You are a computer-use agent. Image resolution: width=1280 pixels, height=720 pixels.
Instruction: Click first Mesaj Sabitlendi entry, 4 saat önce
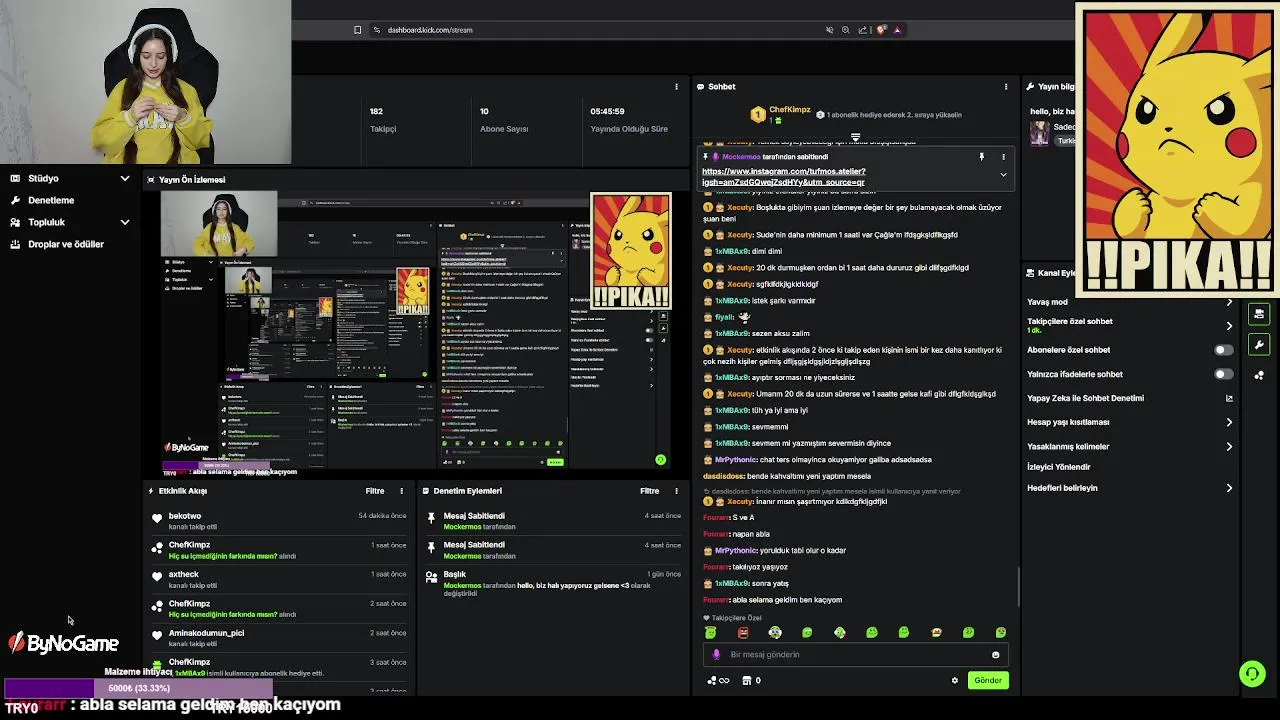click(x=553, y=521)
